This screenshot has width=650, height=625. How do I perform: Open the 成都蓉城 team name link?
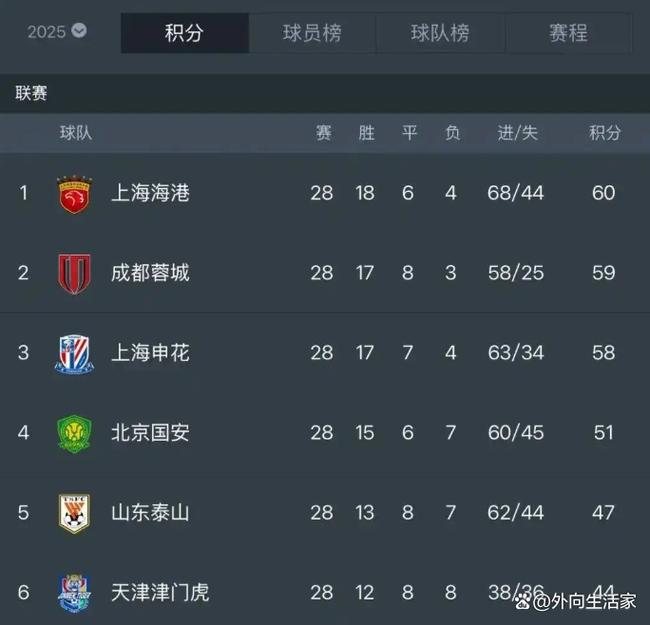(150, 273)
